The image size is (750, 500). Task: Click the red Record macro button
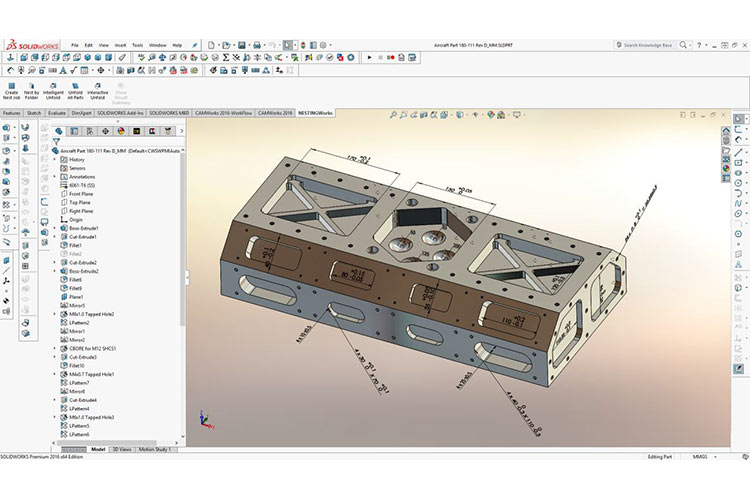click(391, 57)
